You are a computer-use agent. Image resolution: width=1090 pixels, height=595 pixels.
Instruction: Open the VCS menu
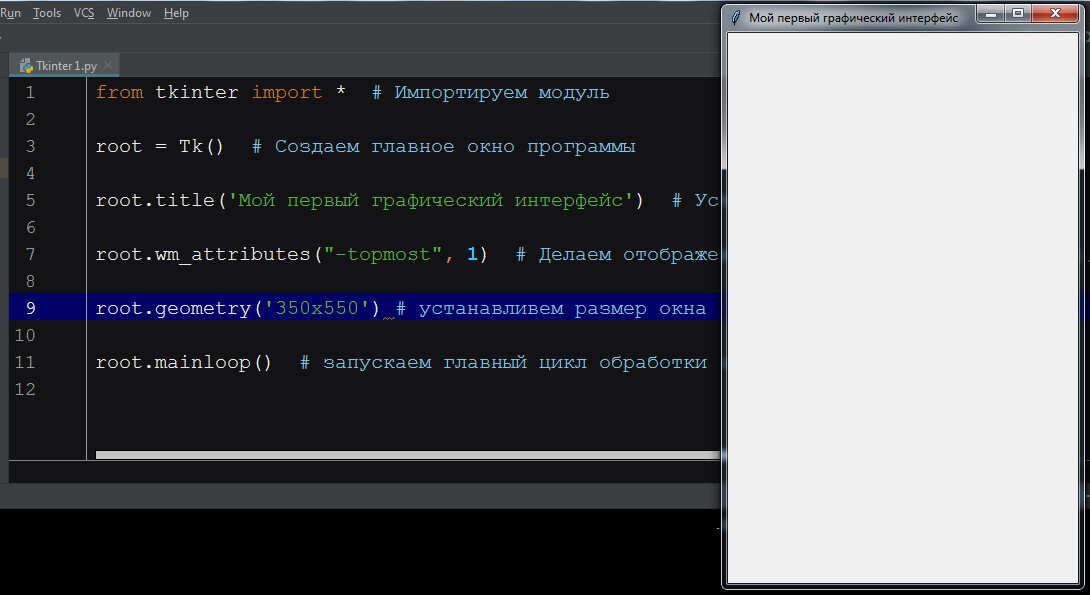point(84,13)
